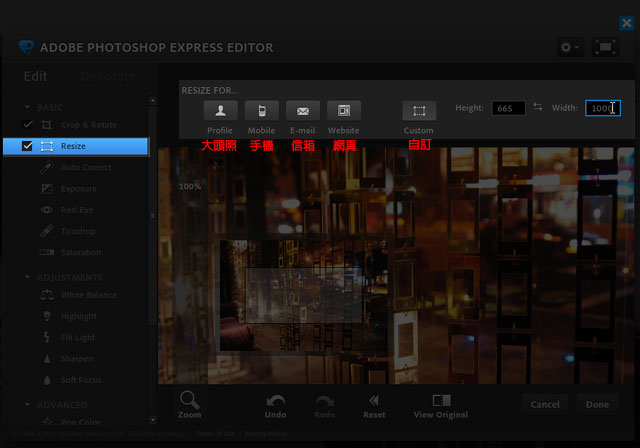This screenshot has width=640, height=448.
Task: Toggle the Crop & Rotate checkmark
Action: click(28, 124)
